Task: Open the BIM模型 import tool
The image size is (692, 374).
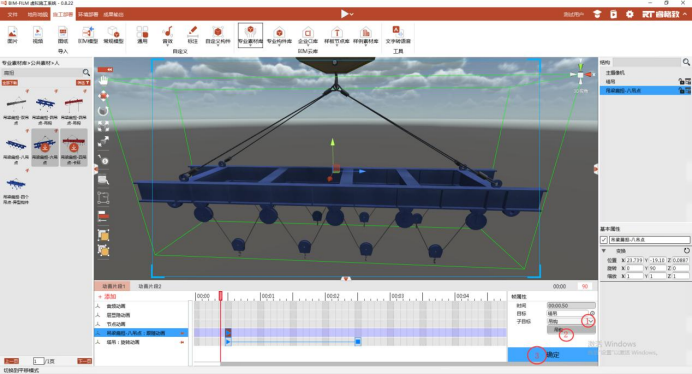Action: [x=88, y=35]
